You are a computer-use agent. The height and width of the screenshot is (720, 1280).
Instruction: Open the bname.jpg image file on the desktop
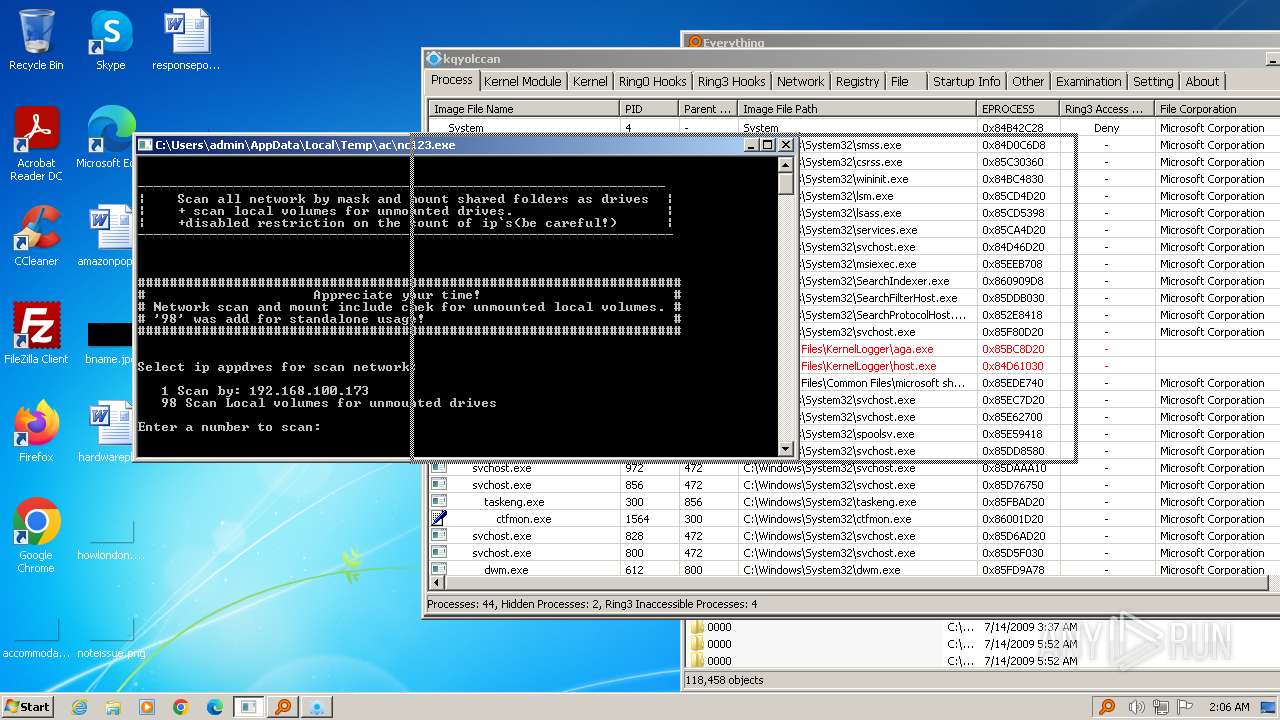tap(109, 342)
